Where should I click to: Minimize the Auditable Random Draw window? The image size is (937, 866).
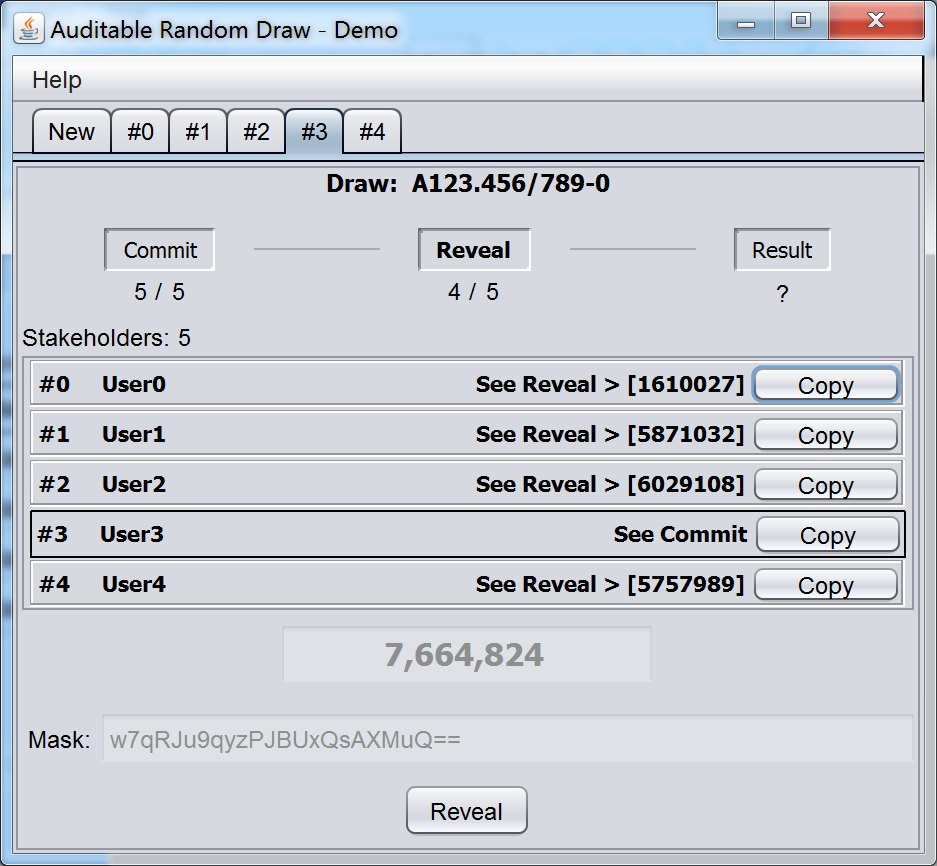pos(746,22)
